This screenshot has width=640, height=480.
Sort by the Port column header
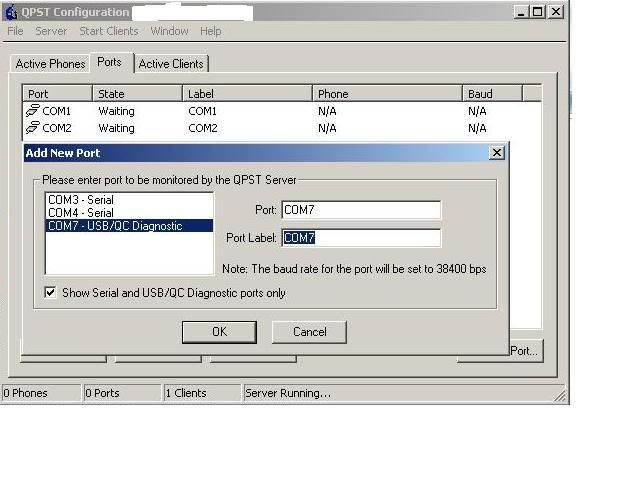click(58, 93)
